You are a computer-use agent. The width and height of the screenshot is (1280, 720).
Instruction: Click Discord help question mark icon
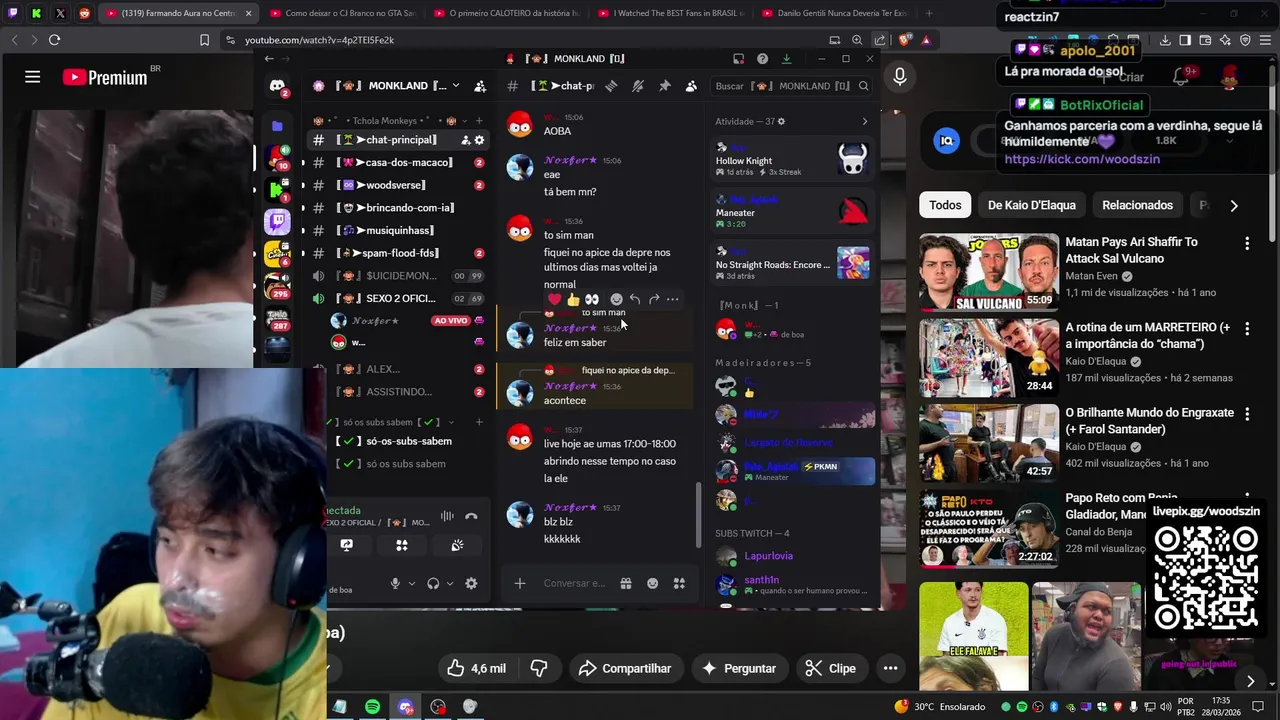762,59
